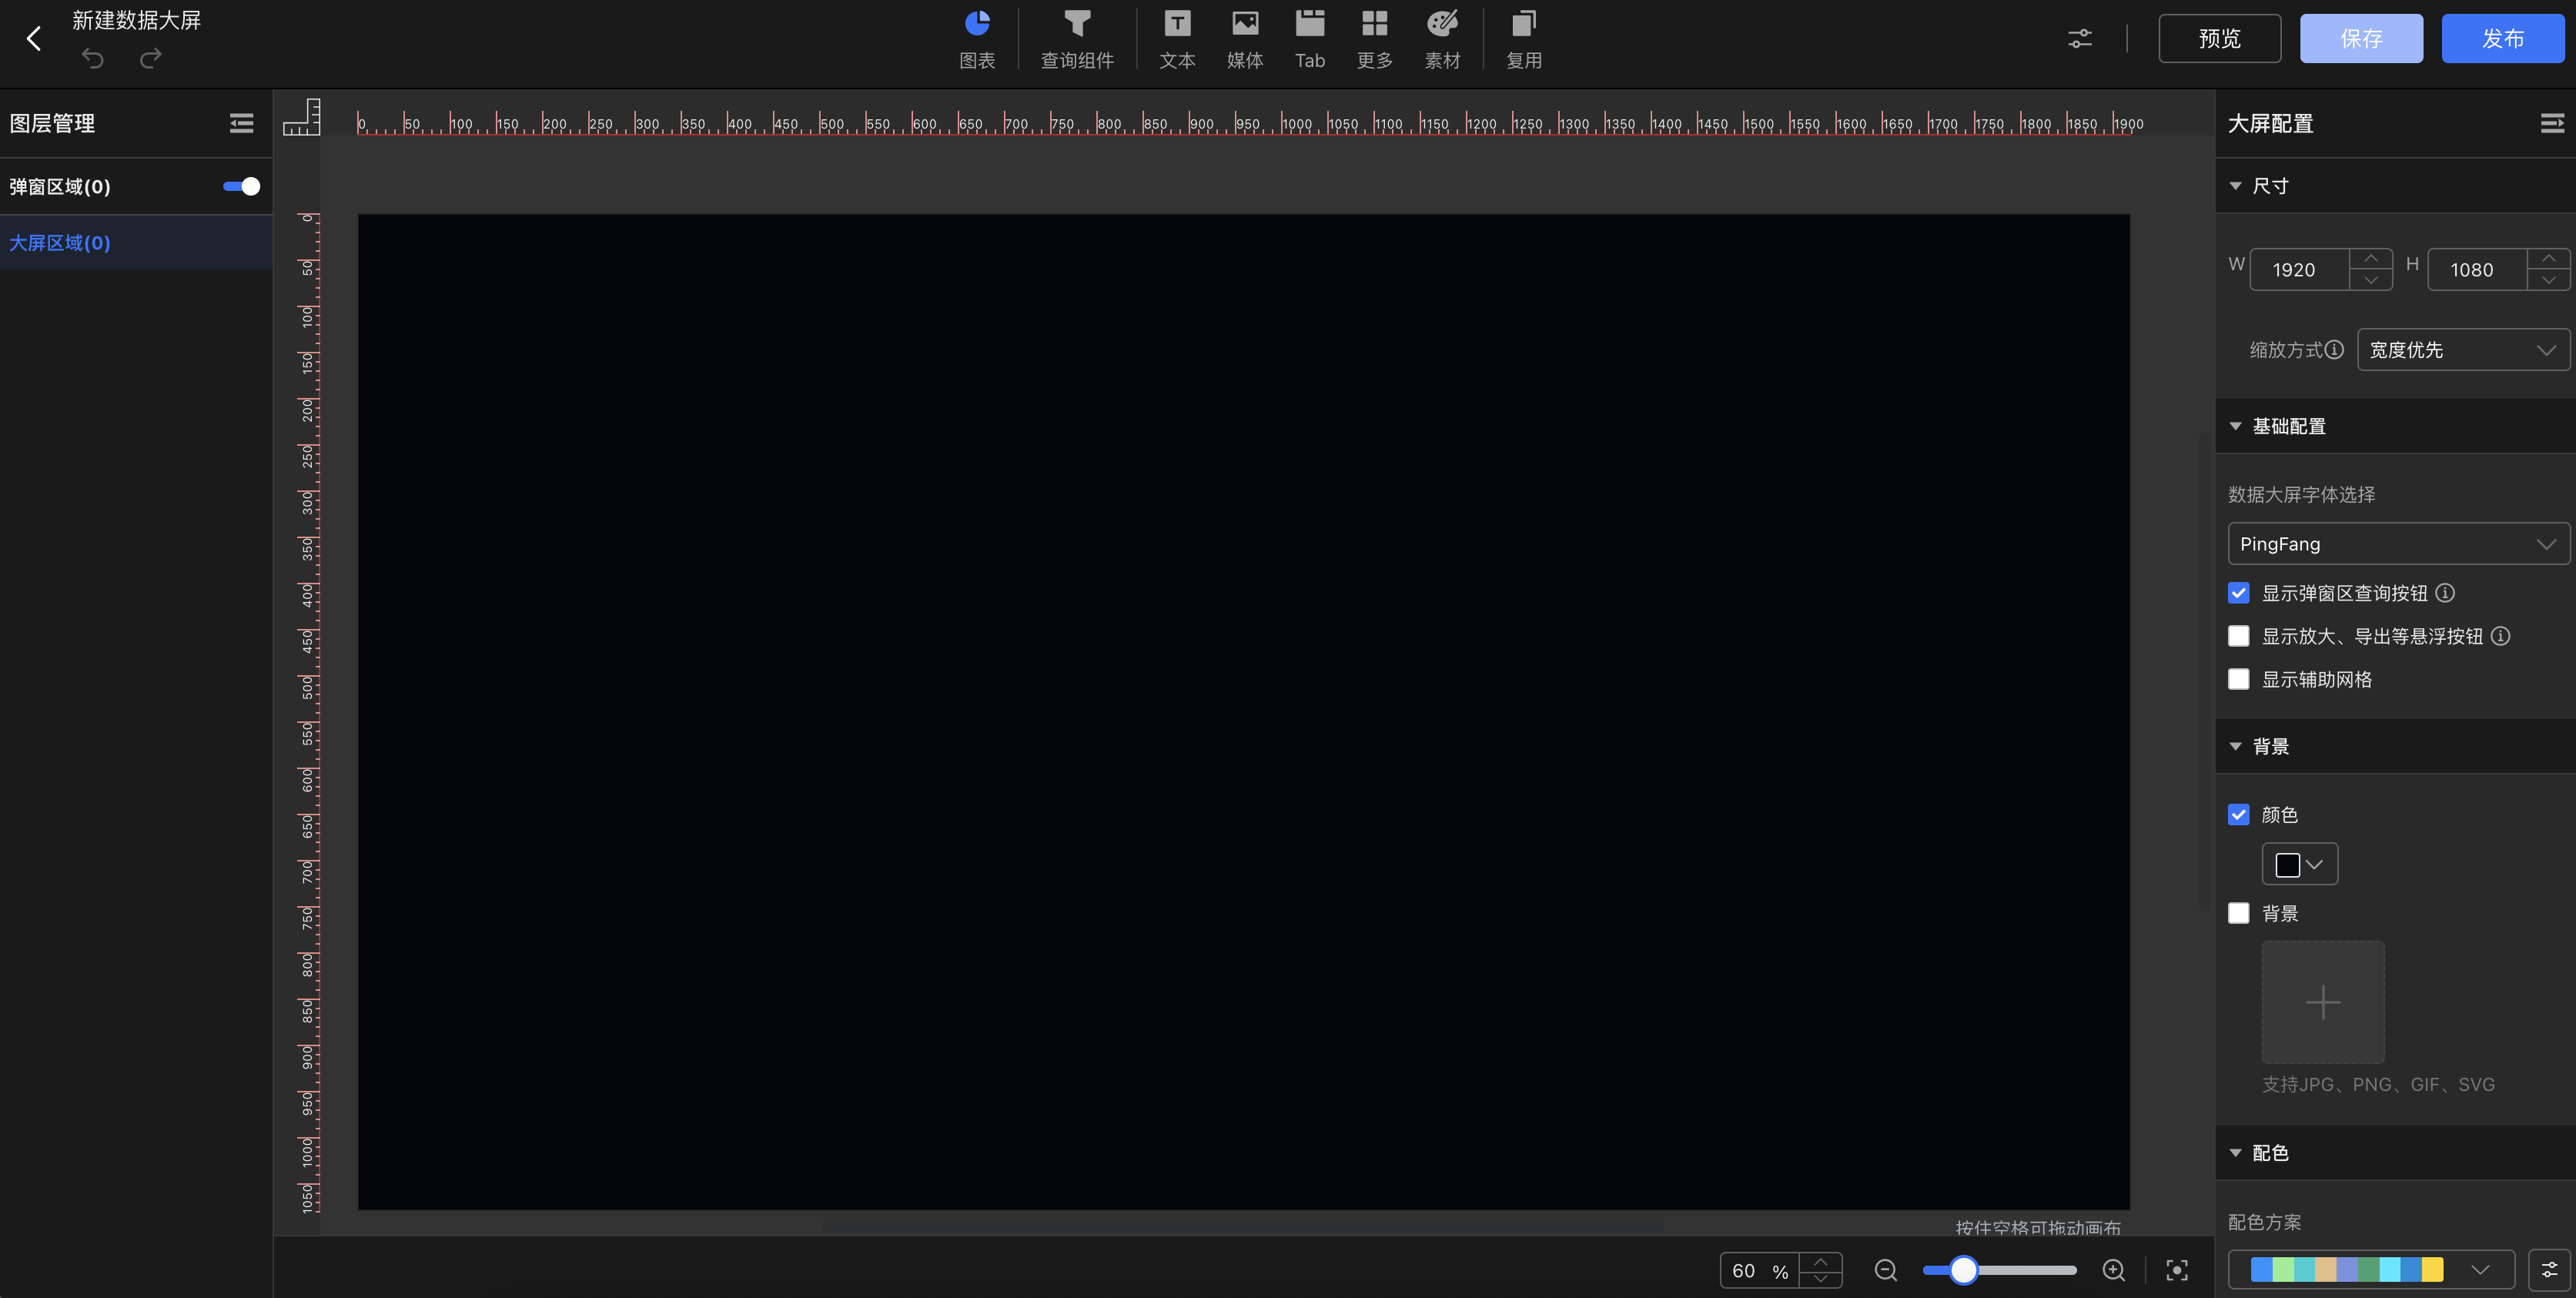Open the 媒体 media icon
The image size is (2576, 1298).
tap(1244, 24)
